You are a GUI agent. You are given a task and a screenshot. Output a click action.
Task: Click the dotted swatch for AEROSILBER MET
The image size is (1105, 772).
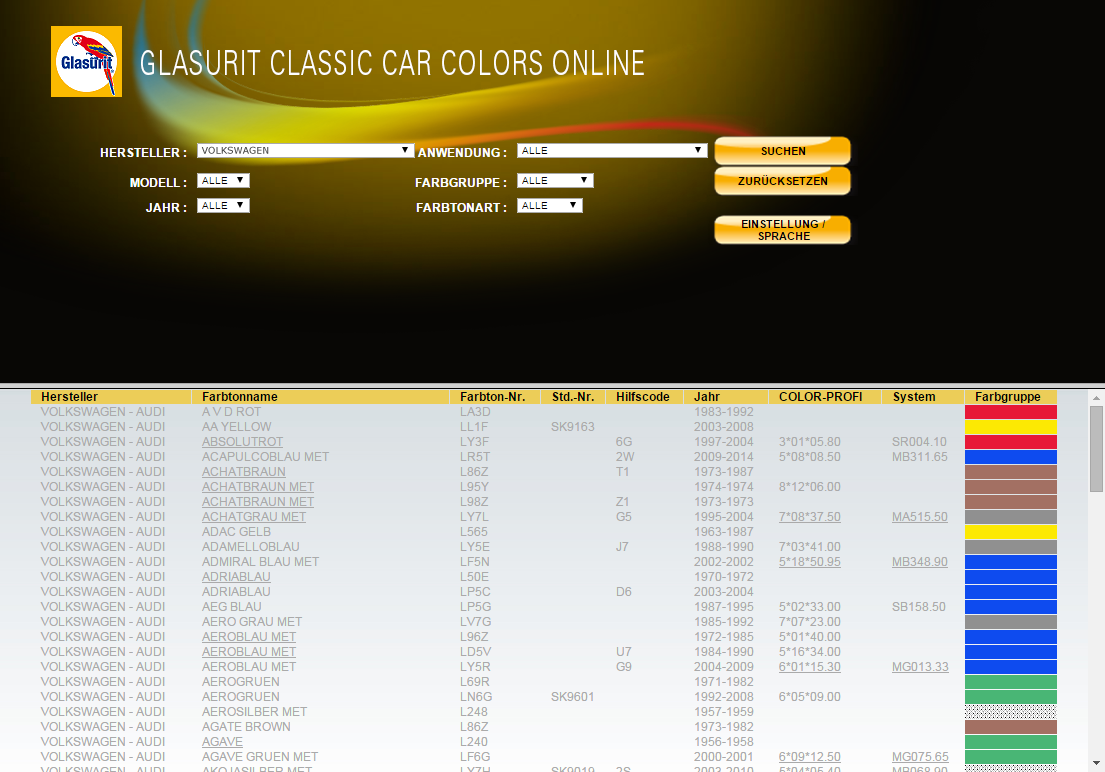[x=1011, y=711]
